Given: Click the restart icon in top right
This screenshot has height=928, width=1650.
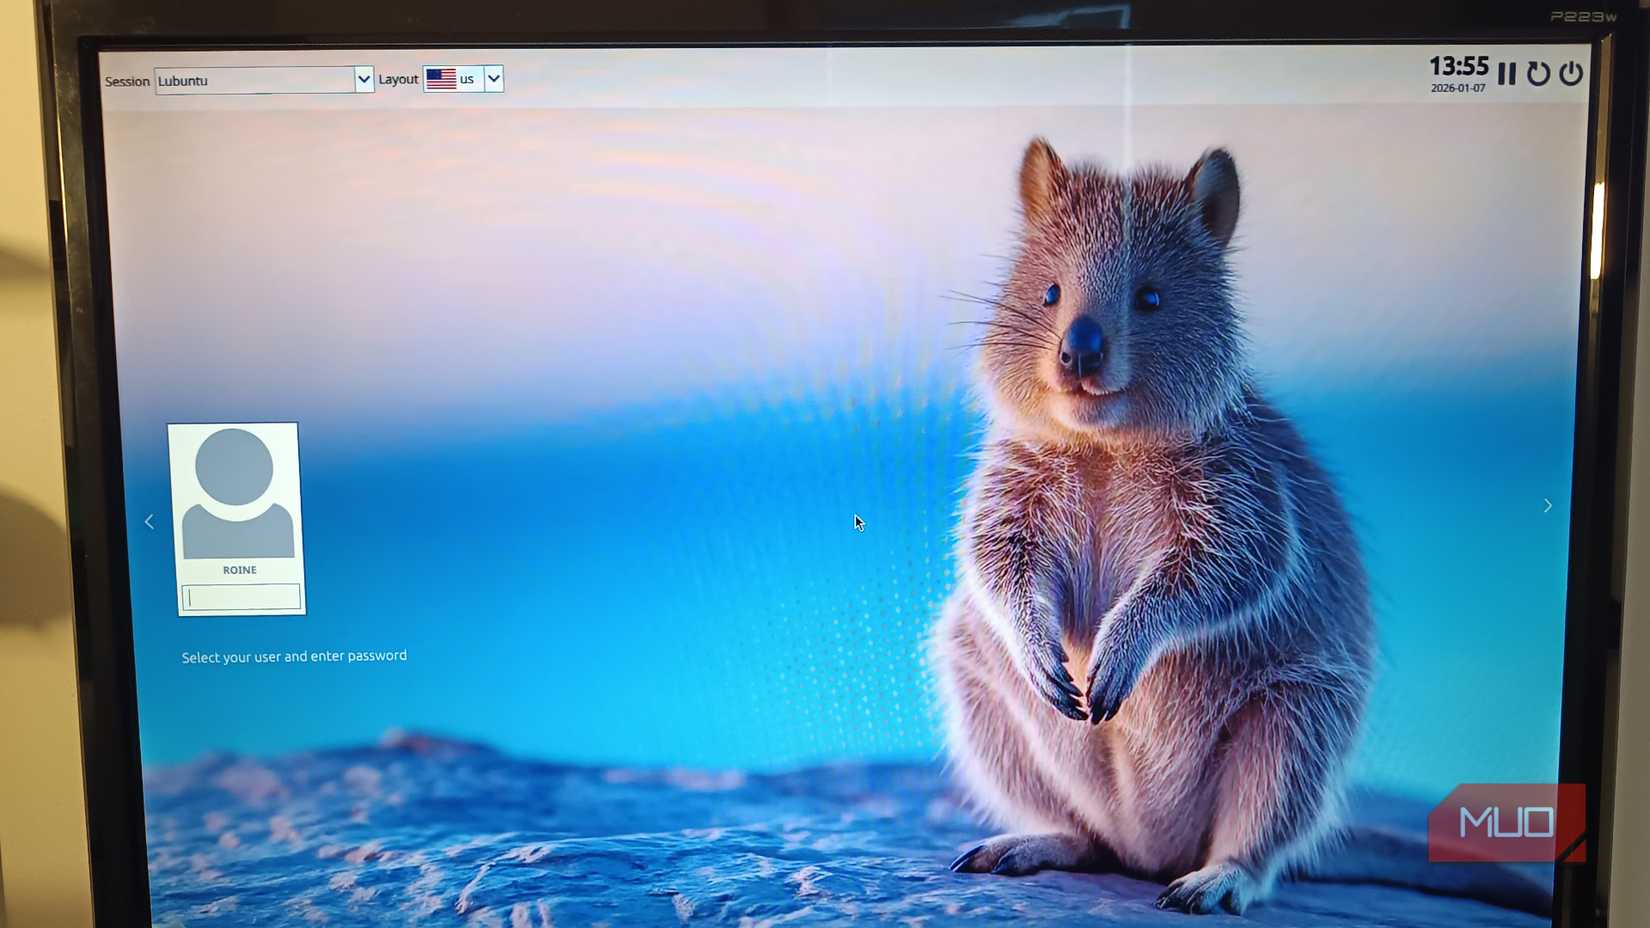Looking at the screenshot, I should pos(1538,73).
